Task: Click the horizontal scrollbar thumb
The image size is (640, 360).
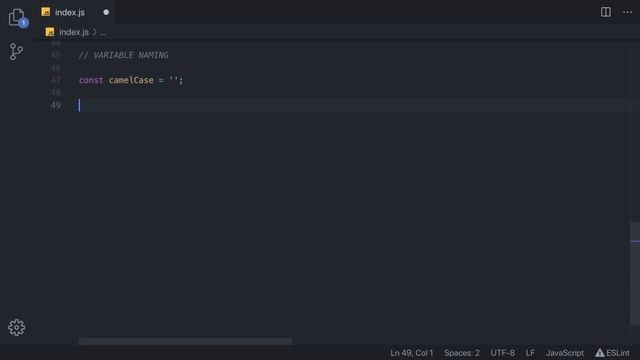Action: 185,341
